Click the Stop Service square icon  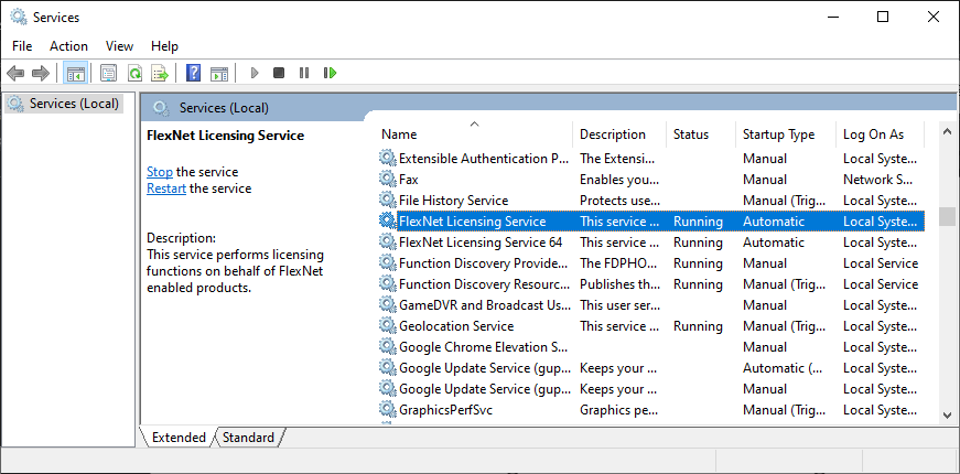point(279,73)
